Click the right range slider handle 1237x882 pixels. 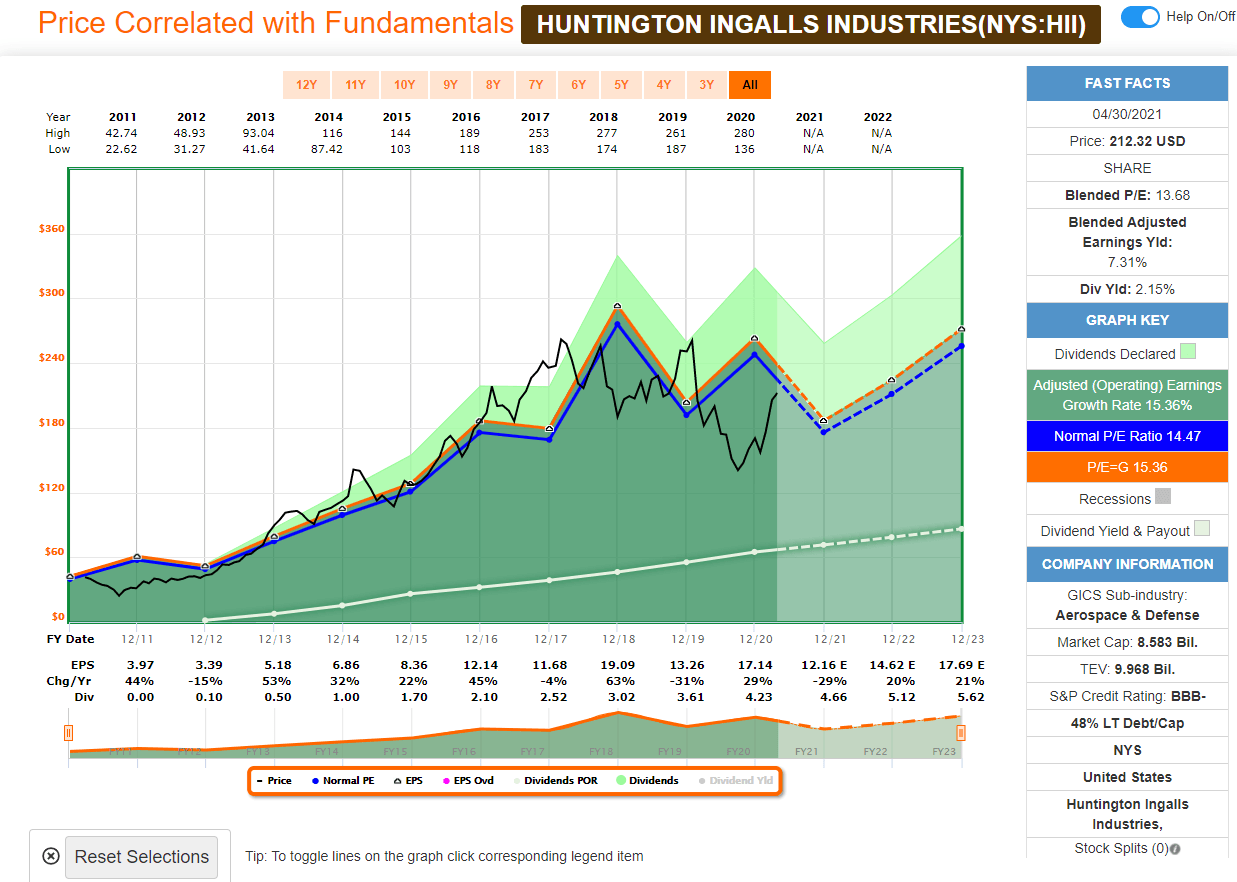[x=961, y=733]
